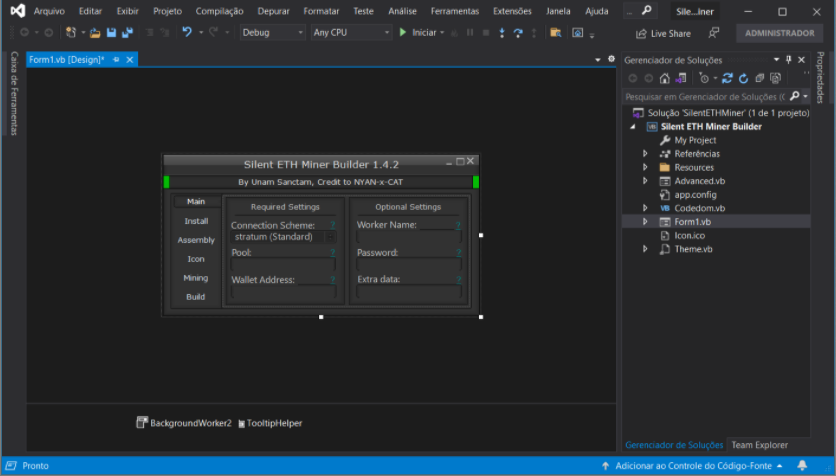Open the Arquivo menu

coord(49,11)
